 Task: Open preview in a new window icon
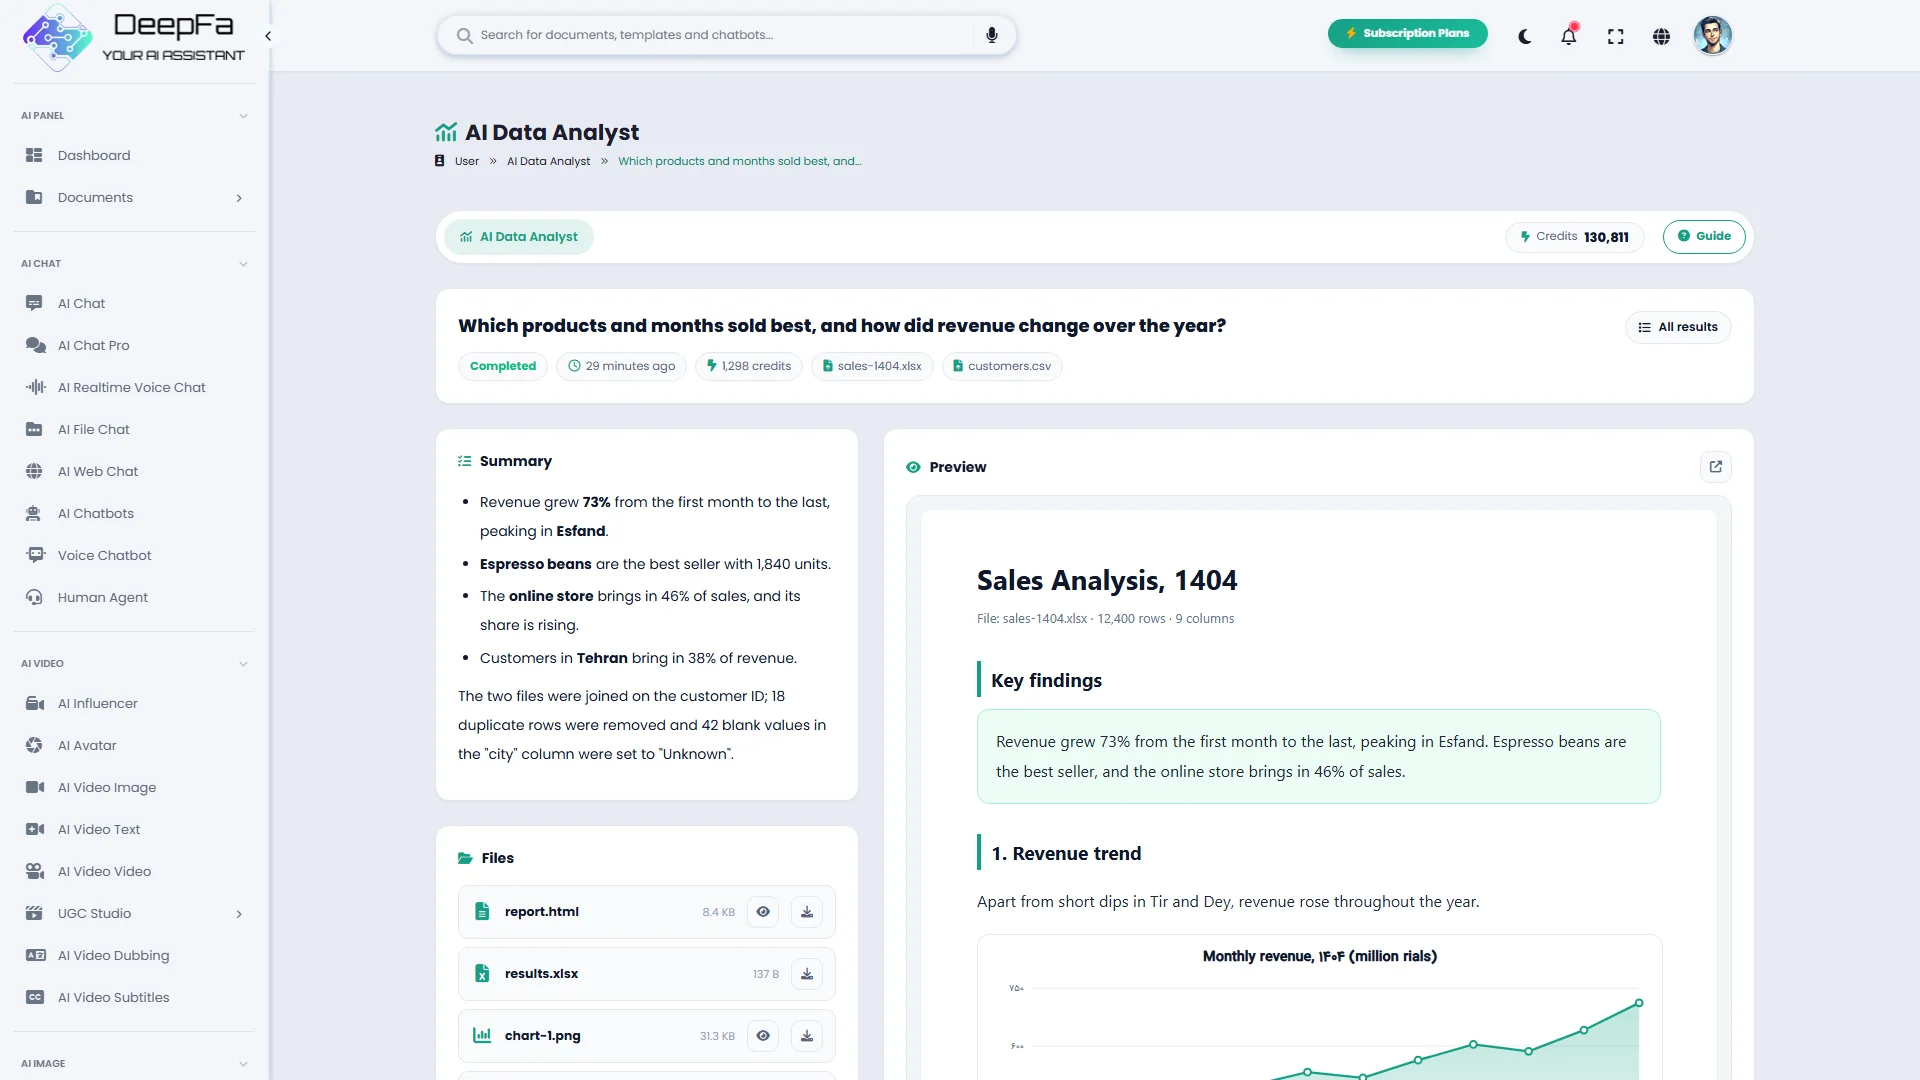click(1716, 467)
